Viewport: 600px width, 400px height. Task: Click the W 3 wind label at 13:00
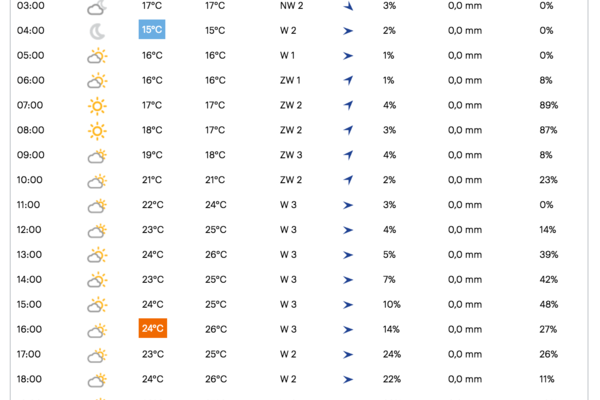coord(288,255)
